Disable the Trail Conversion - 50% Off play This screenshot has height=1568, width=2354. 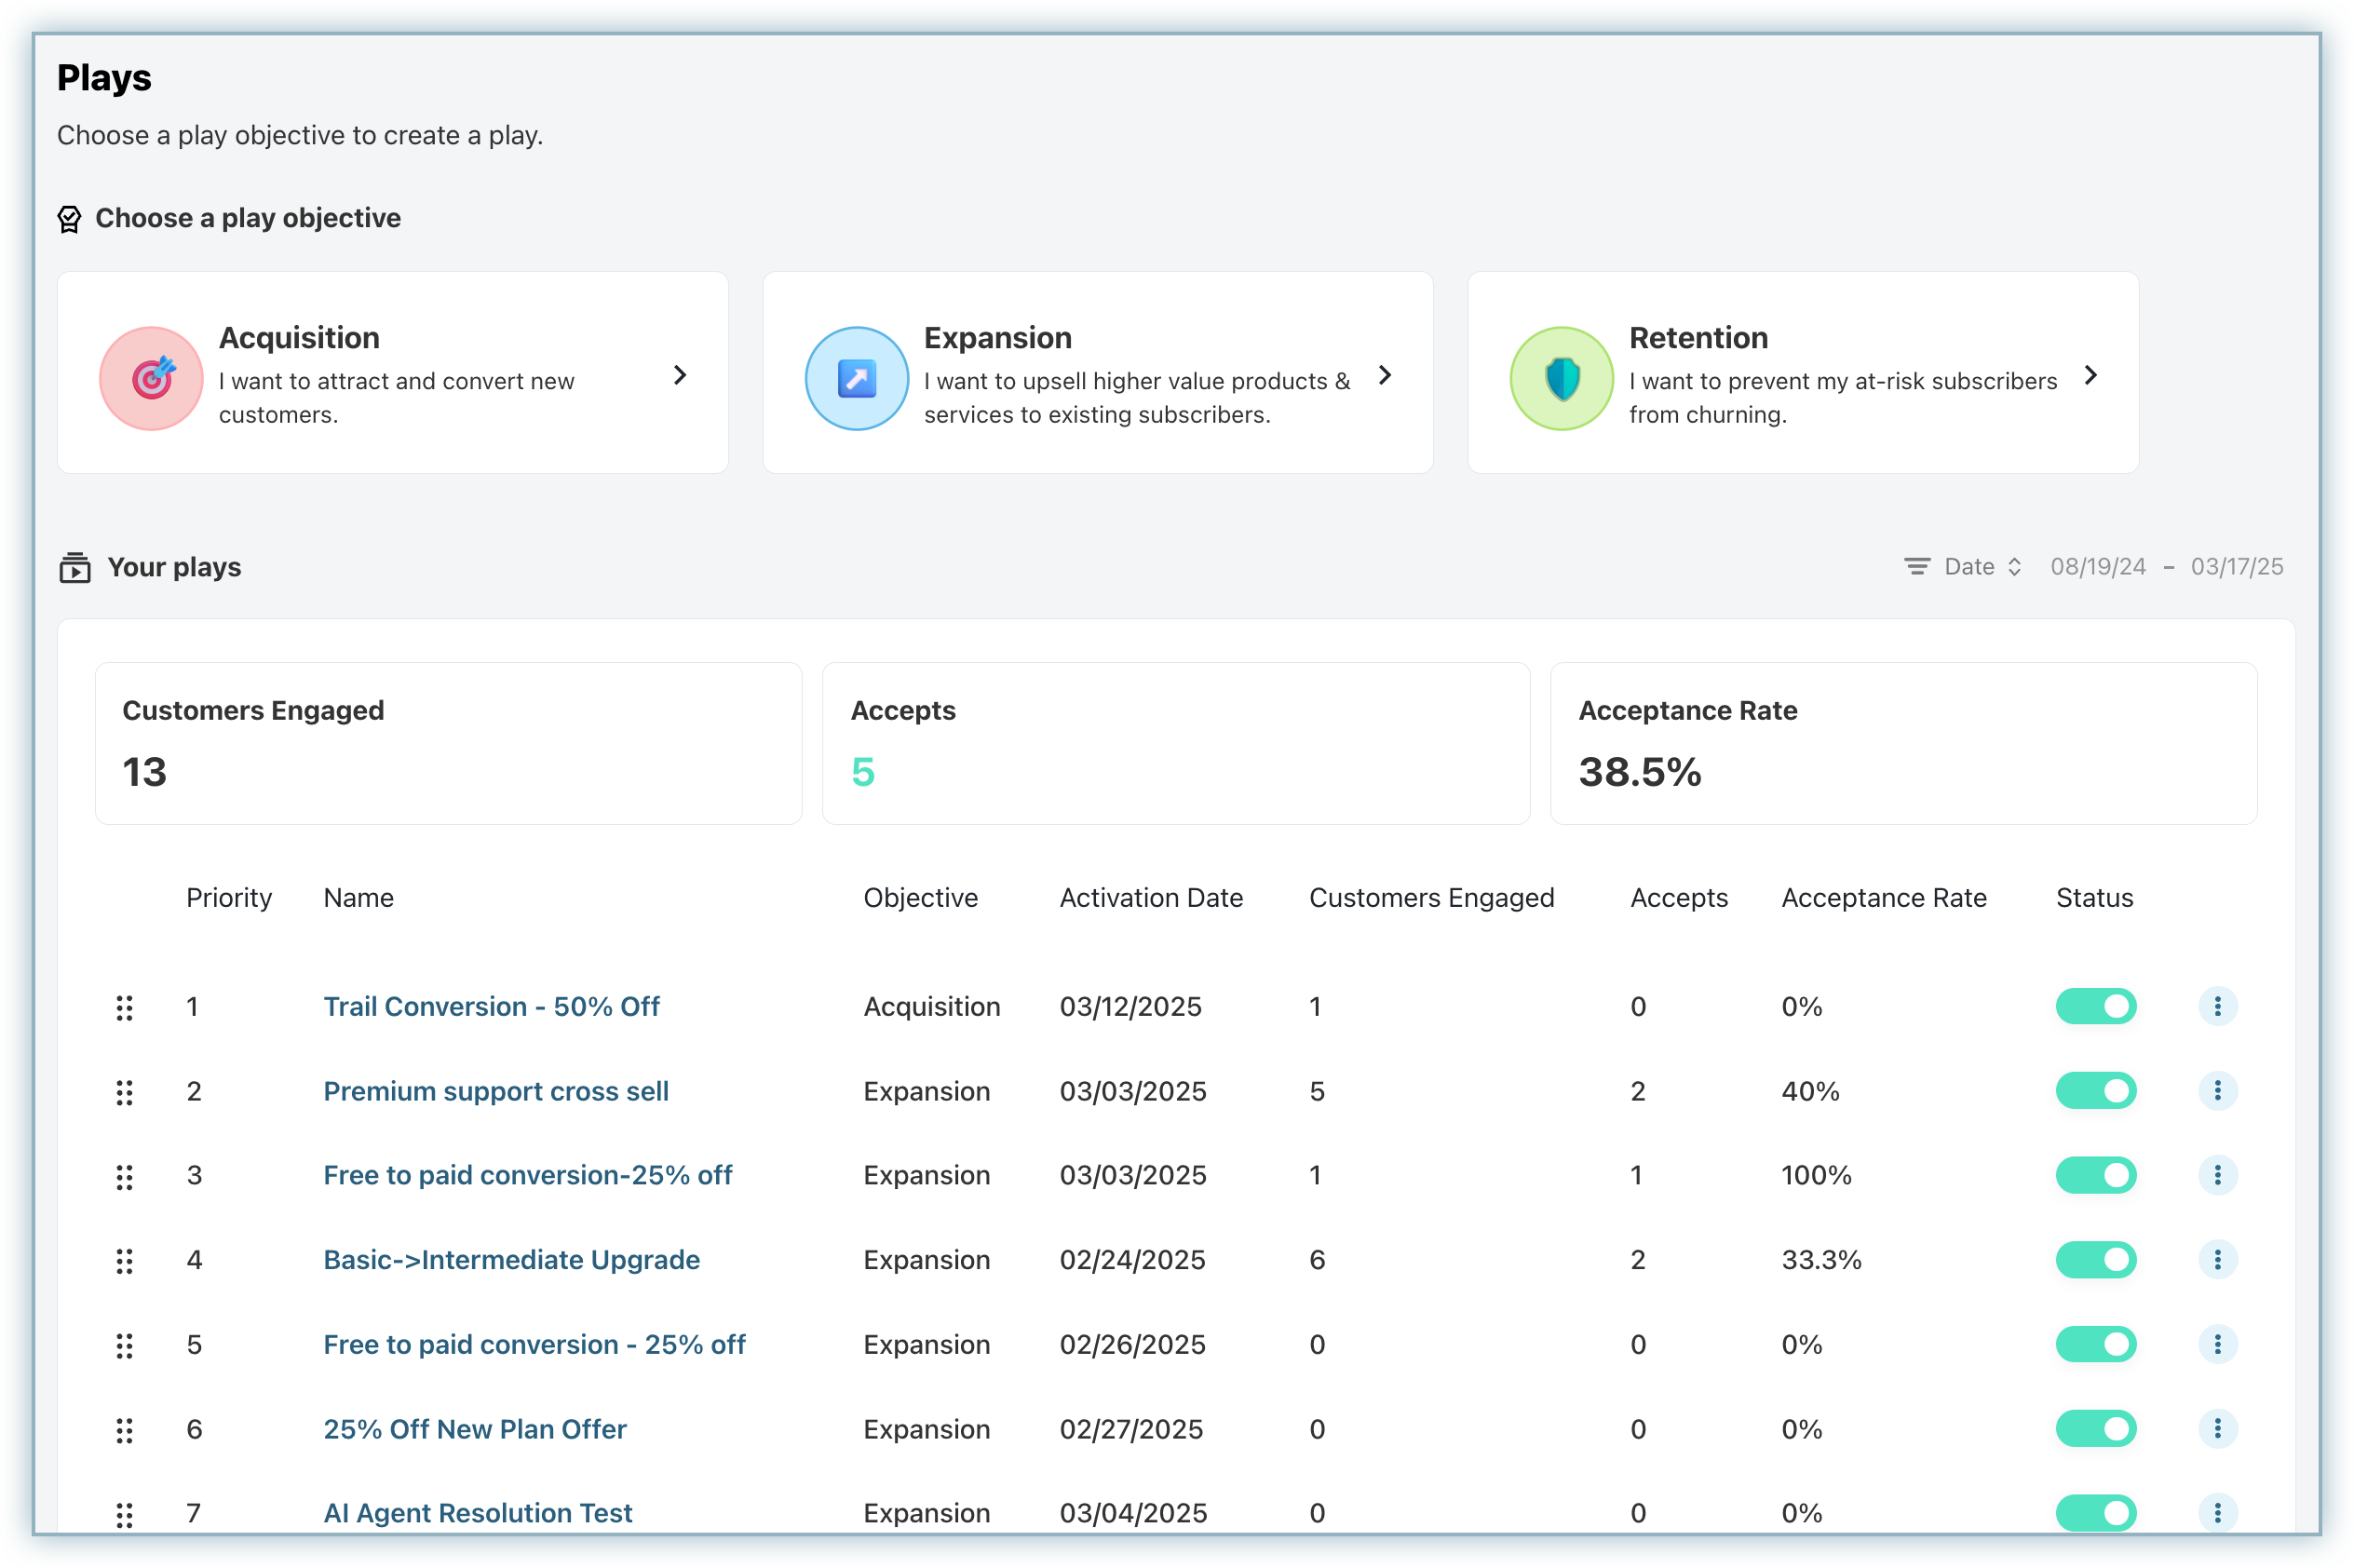2095,1006
